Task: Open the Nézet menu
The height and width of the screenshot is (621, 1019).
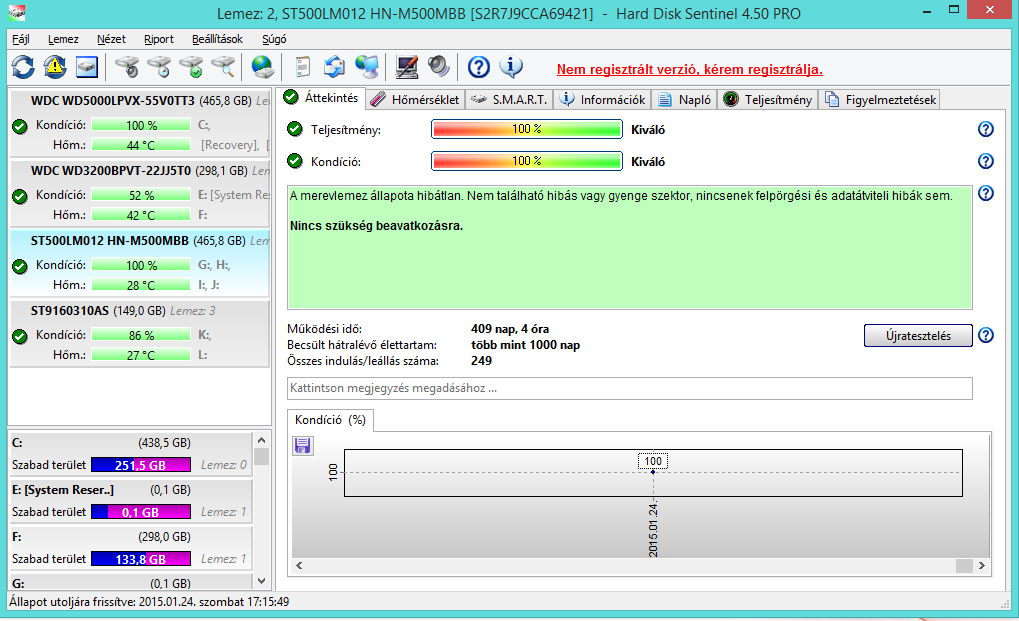Action: point(111,39)
